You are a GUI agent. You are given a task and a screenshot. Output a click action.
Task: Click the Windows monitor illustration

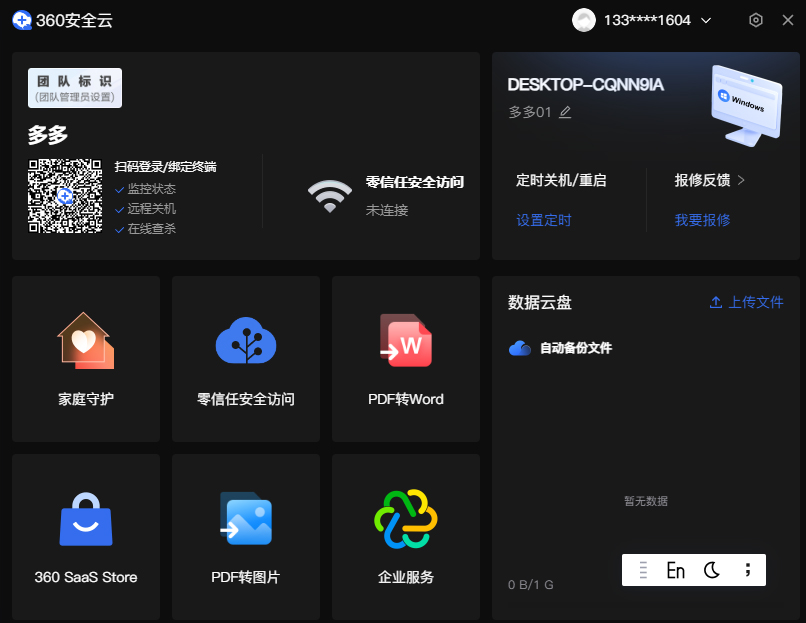(x=747, y=105)
